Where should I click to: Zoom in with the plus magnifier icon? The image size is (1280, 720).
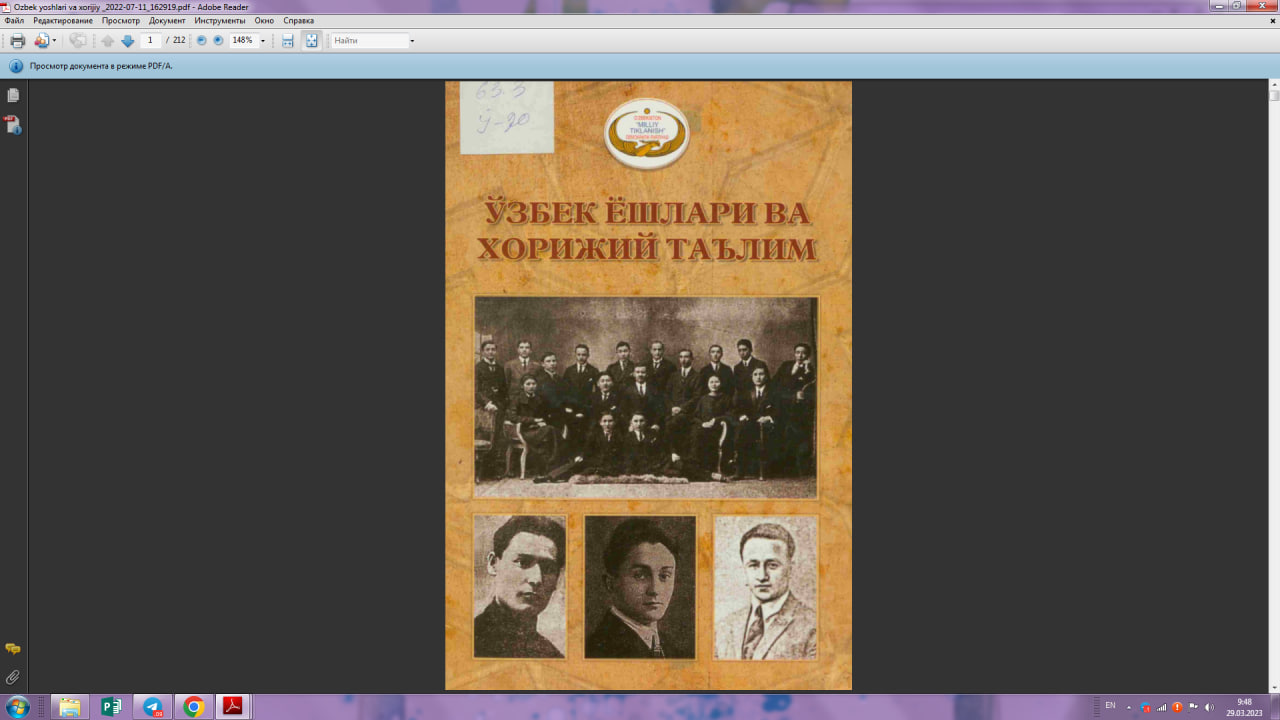(x=217, y=41)
